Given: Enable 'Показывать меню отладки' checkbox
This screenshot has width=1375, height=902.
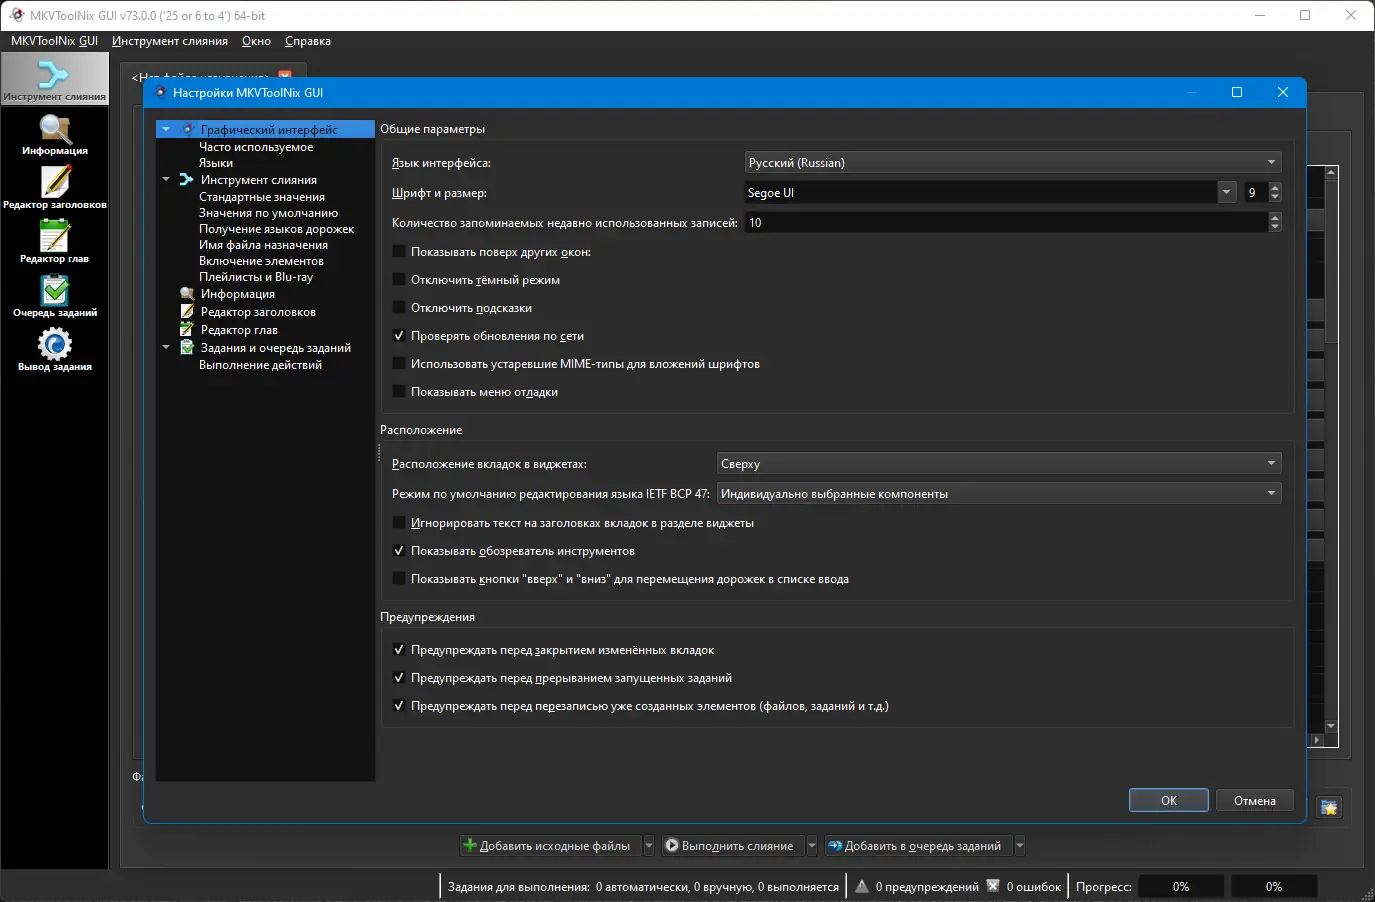Looking at the screenshot, I should coord(399,392).
